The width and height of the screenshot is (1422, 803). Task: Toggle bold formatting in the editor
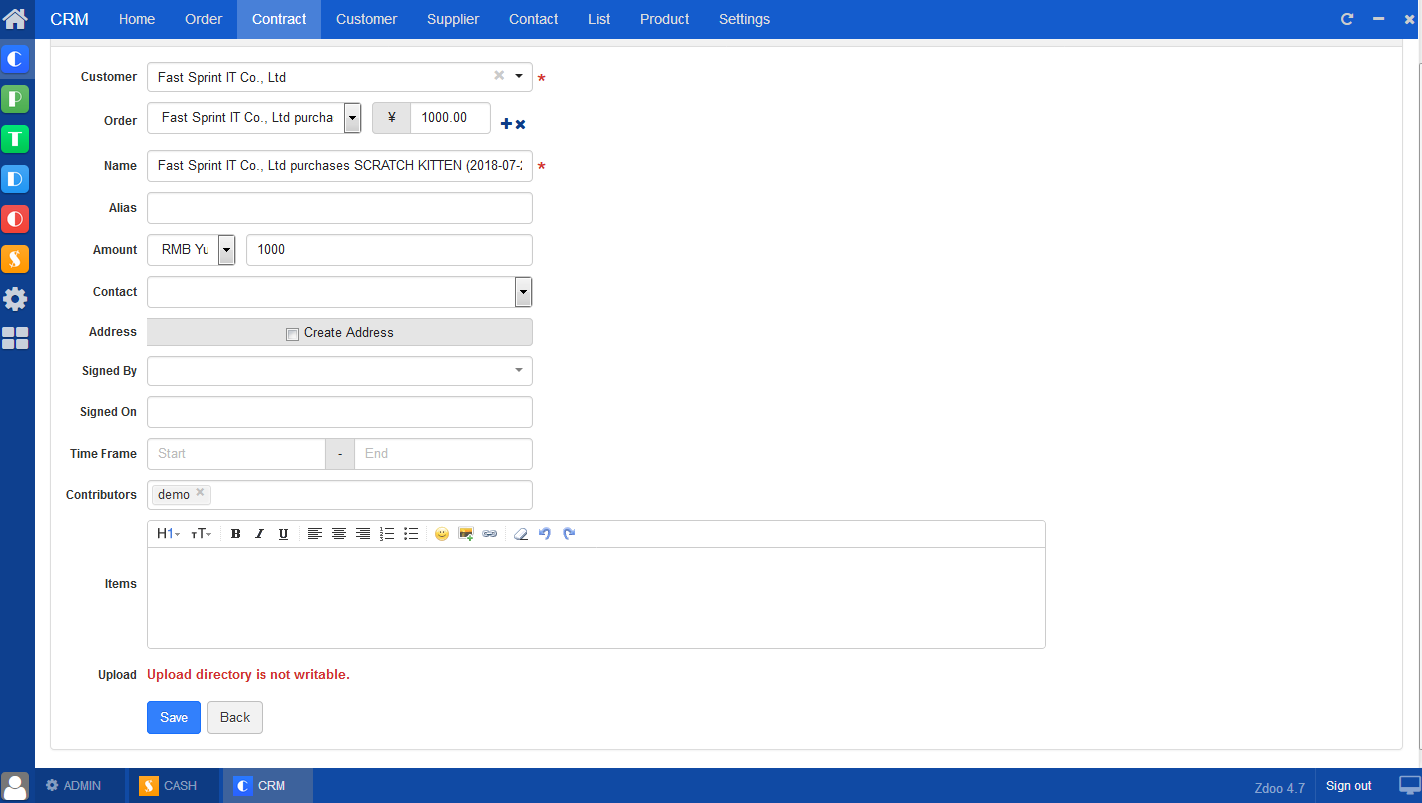(x=235, y=534)
